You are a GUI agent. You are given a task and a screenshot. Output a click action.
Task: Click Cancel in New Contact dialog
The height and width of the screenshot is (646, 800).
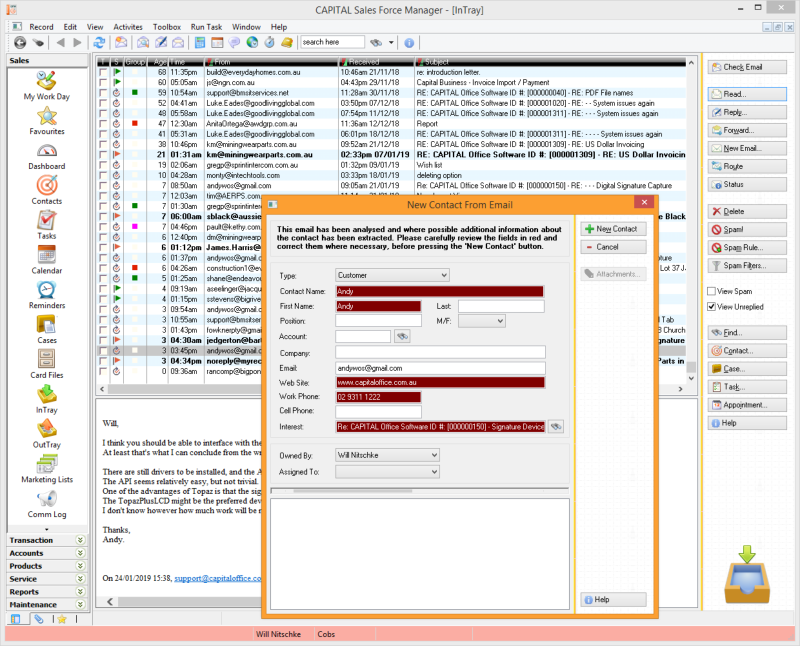point(613,247)
